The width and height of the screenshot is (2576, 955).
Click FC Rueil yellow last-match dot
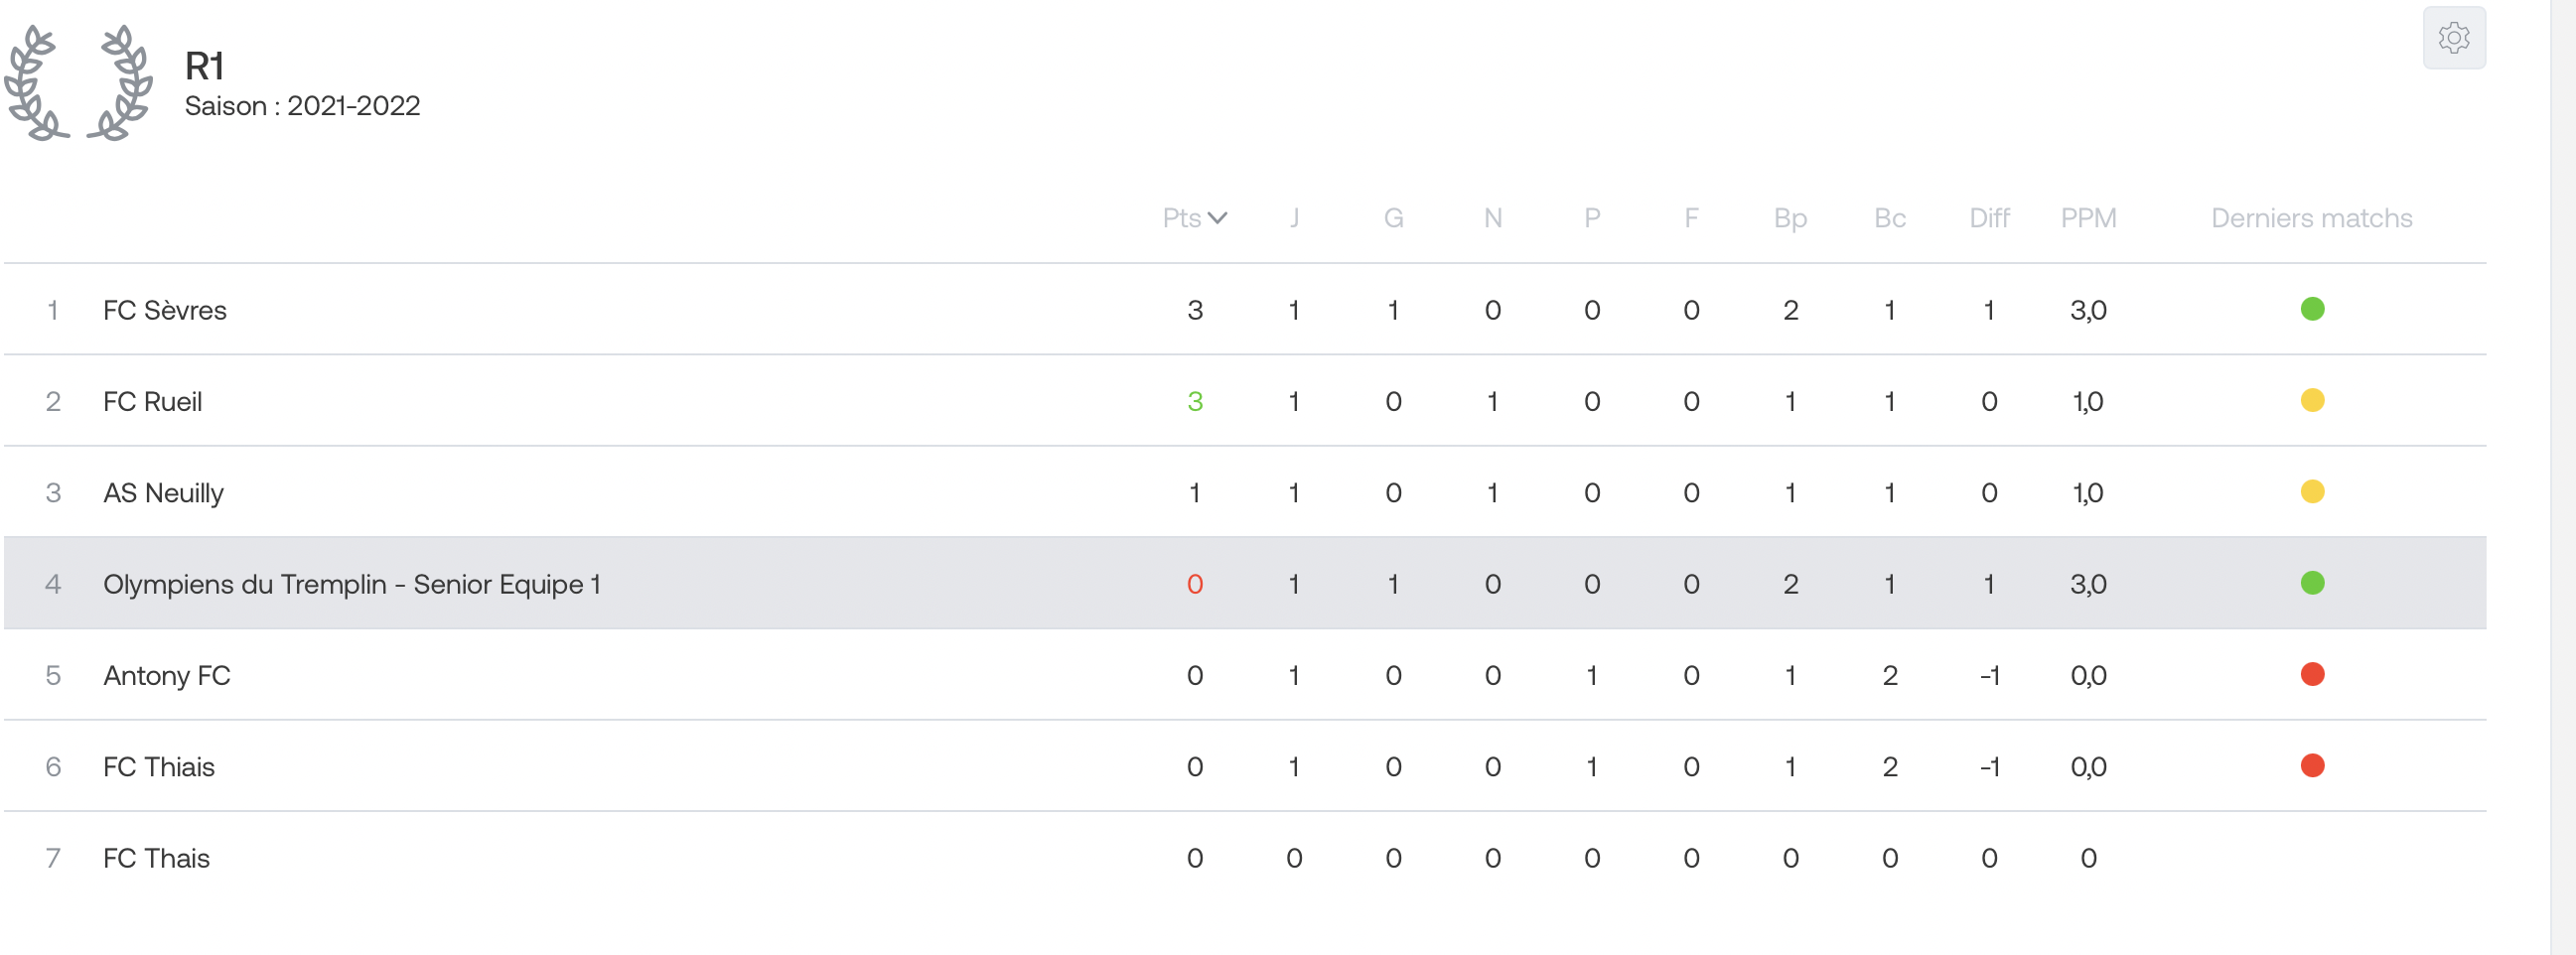[2311, 400]
